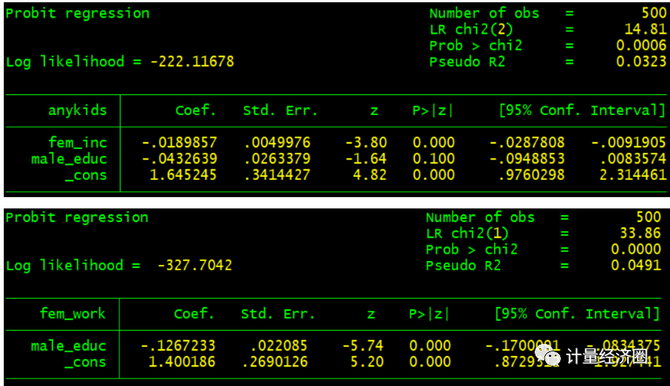Screen dimensions: 670x386
Task: Click the Std. Err. header in second table
Action: point(278,314)
